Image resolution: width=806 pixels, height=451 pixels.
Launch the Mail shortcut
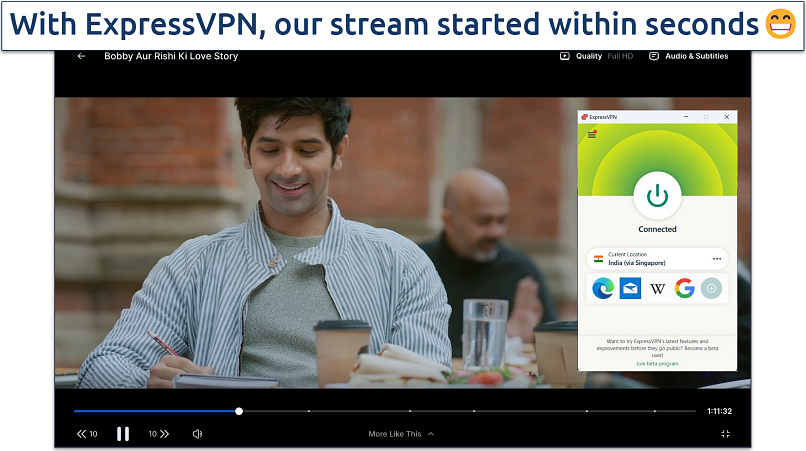[x=630, y=288]
